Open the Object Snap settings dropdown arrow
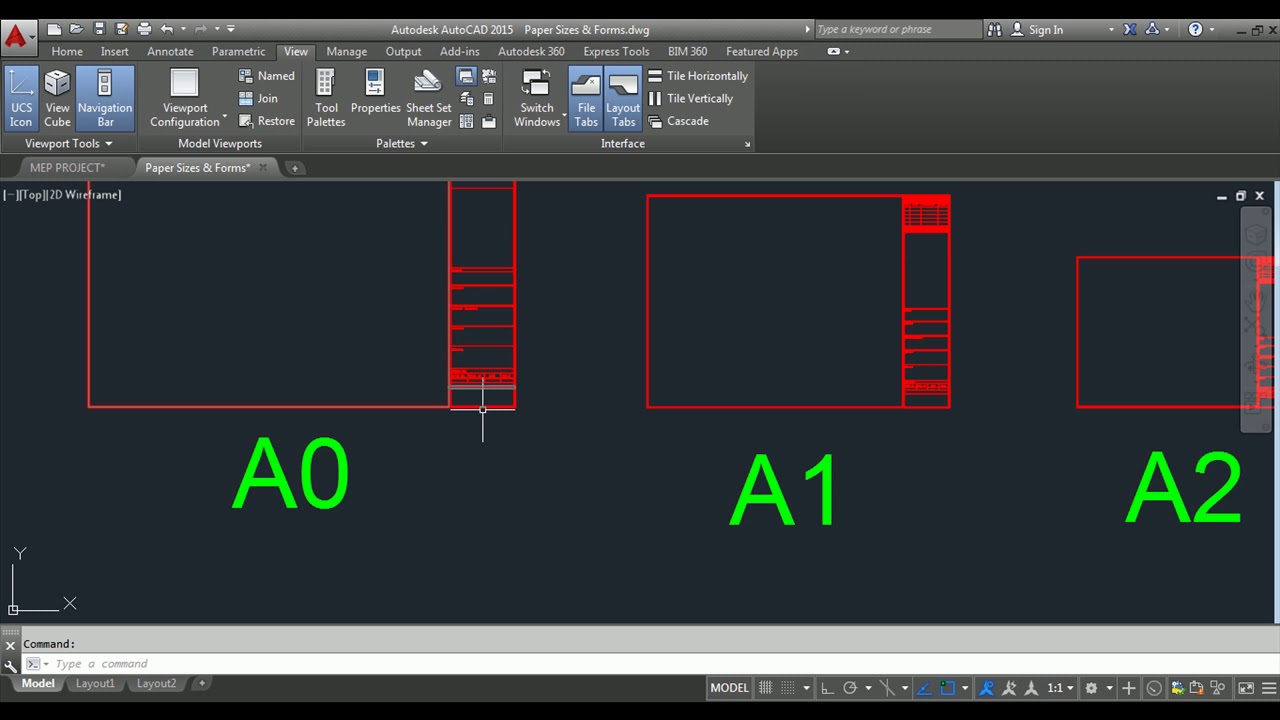 [964, 688]
